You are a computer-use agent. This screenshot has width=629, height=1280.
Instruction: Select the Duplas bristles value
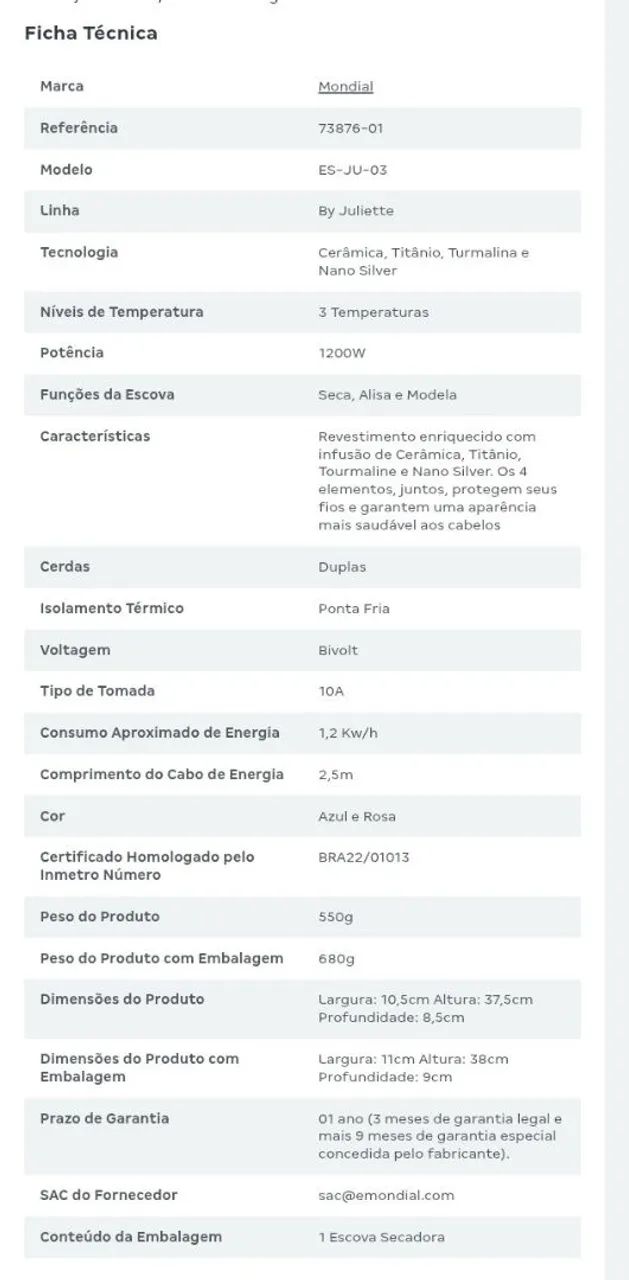[342, 567]
